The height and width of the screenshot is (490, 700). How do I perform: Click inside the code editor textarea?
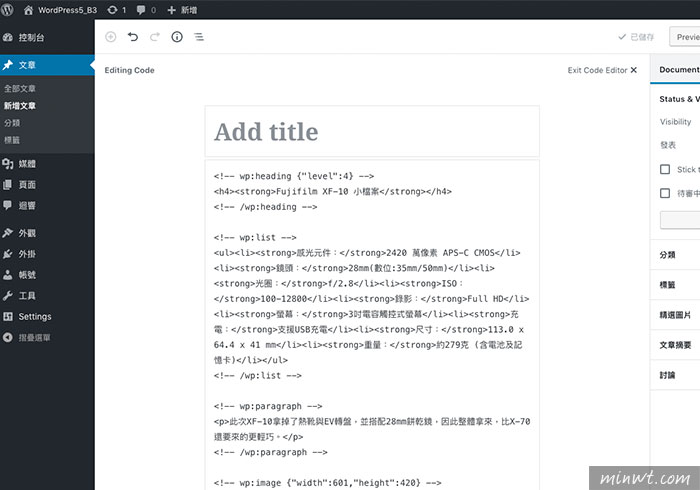point(372,325)
